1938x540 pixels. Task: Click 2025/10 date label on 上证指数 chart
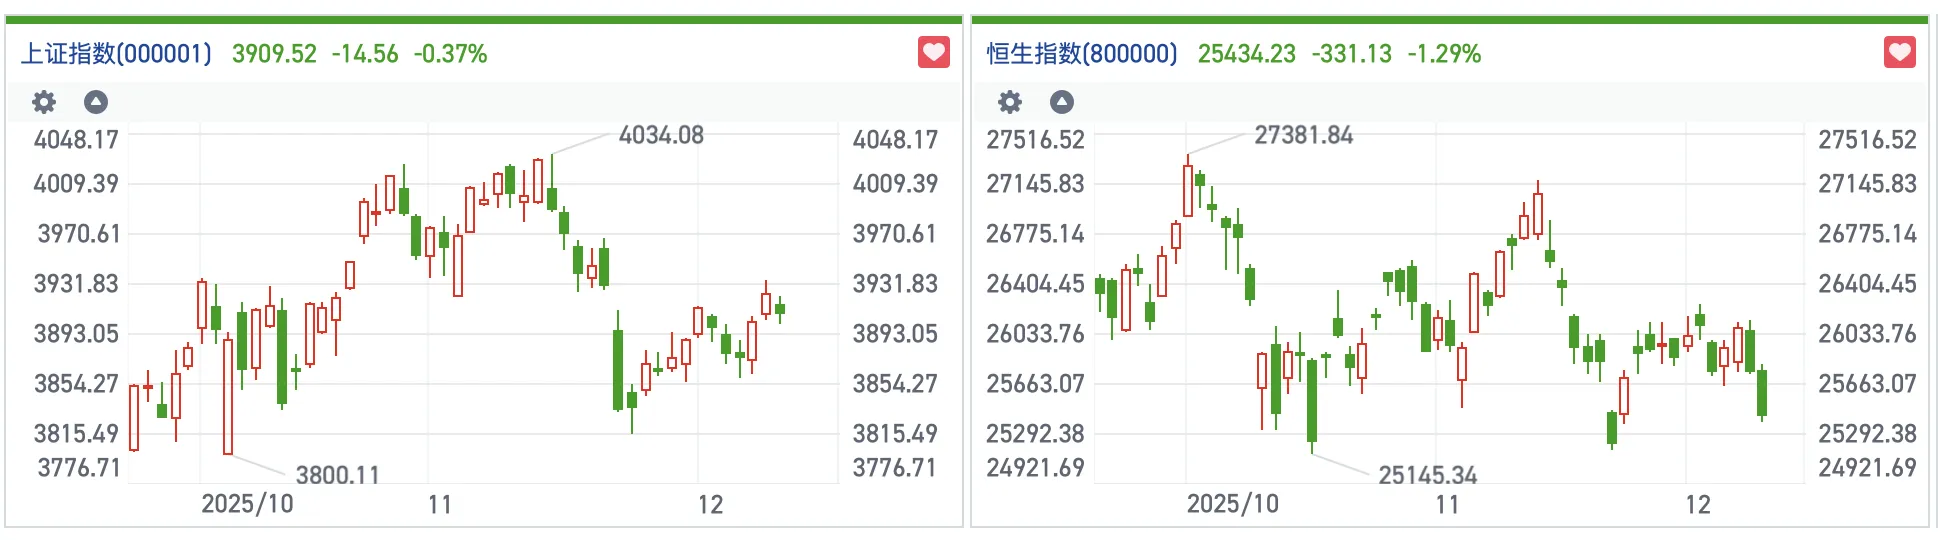tap(247, 504)
